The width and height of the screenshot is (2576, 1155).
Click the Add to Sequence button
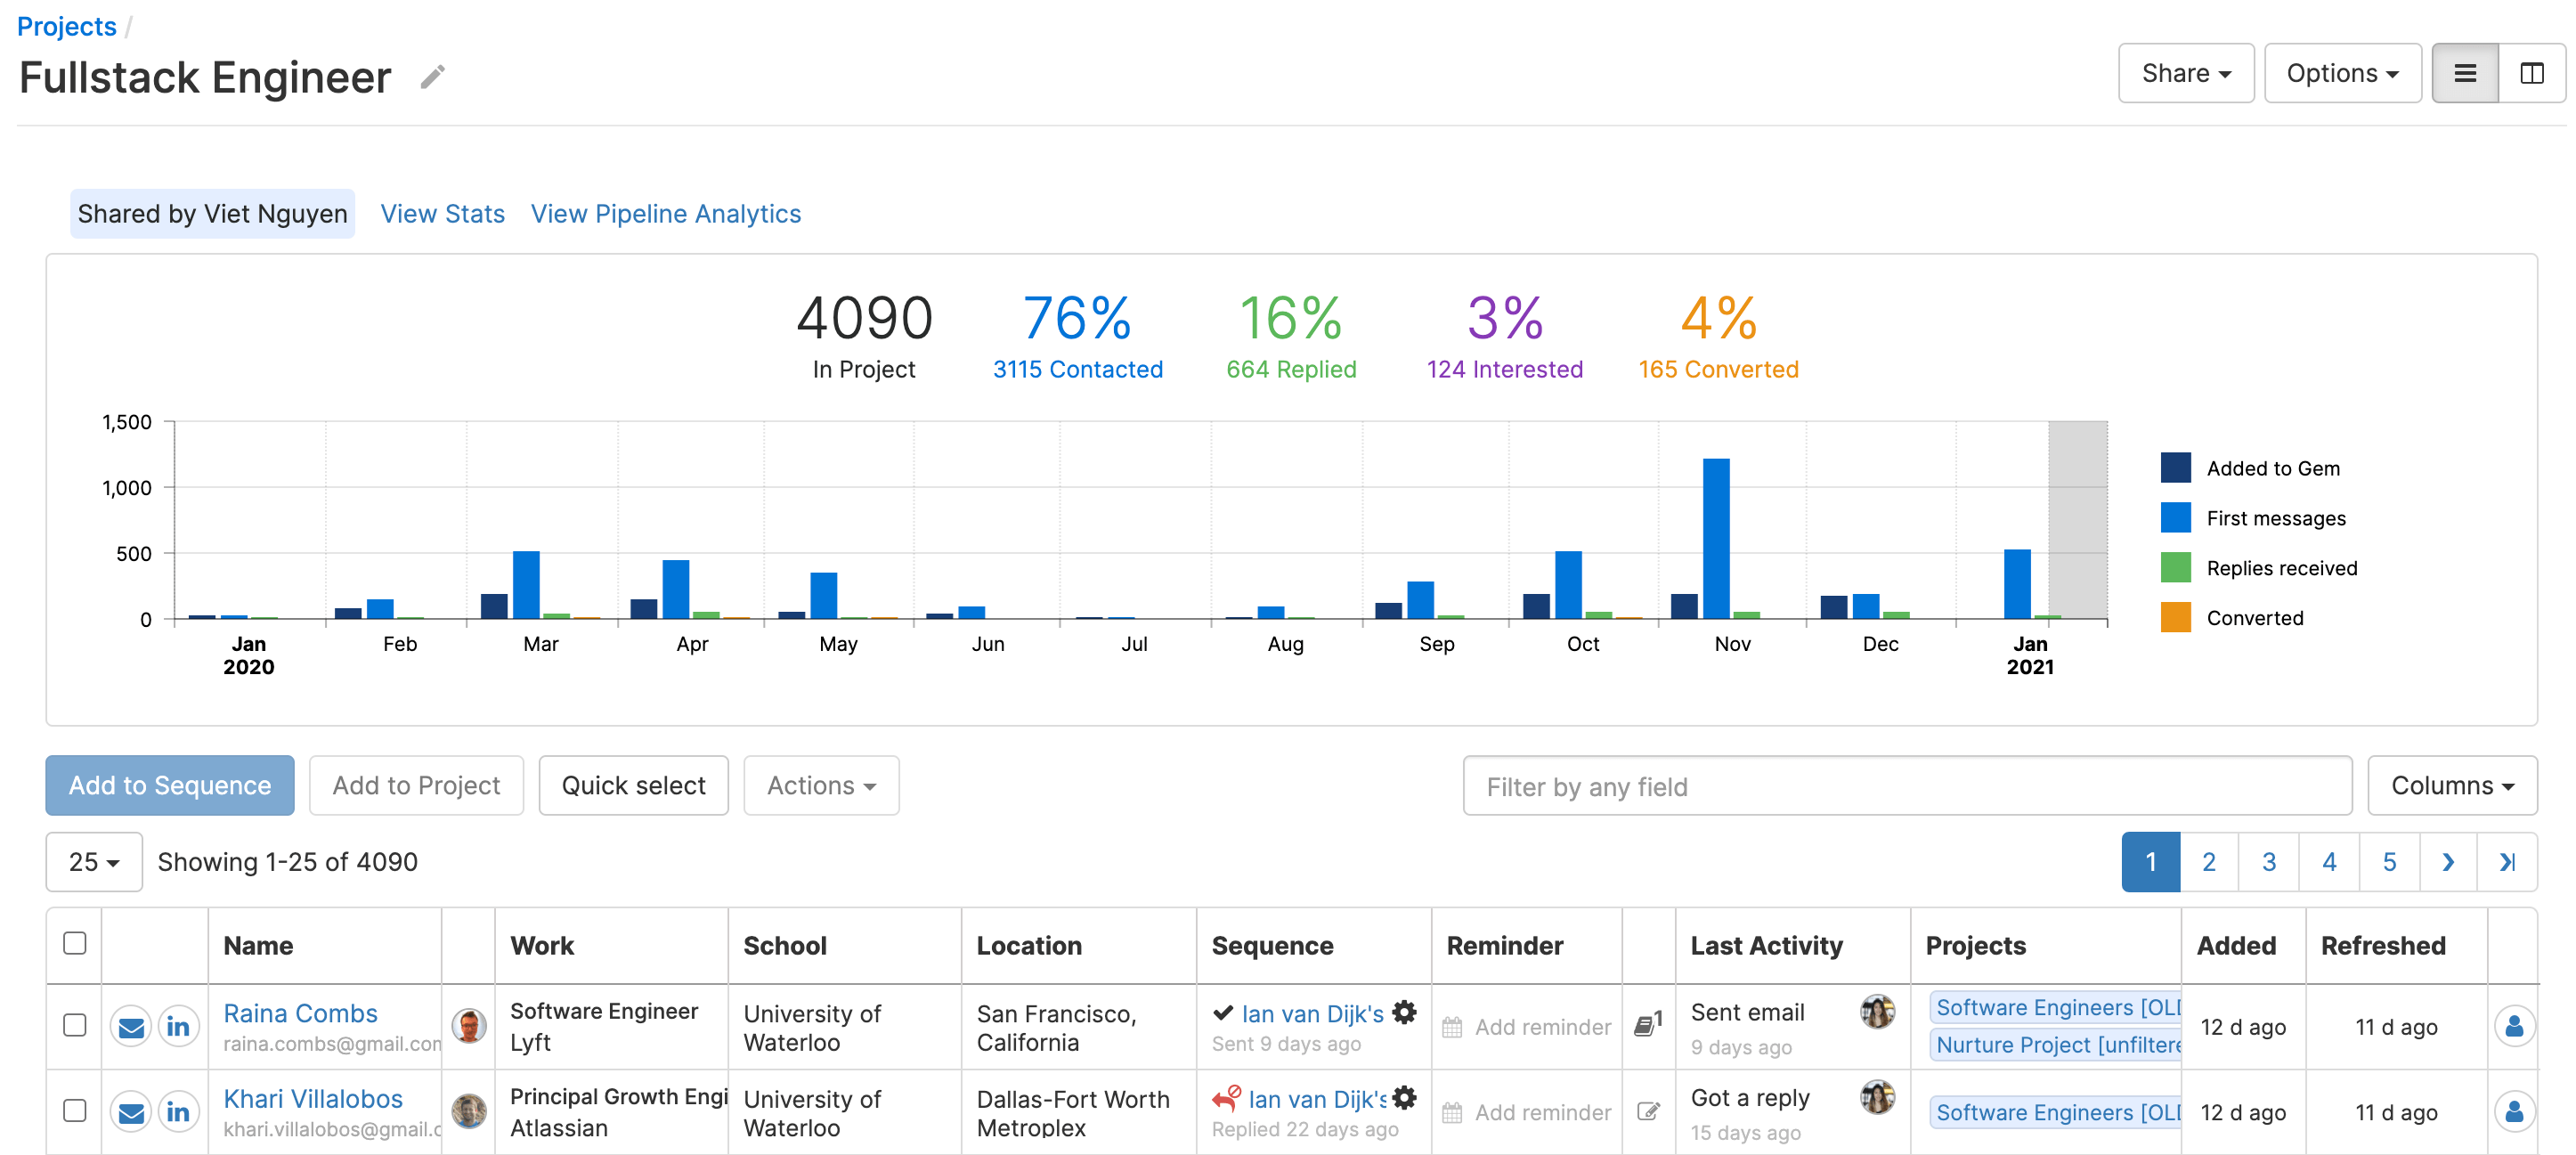169,785
